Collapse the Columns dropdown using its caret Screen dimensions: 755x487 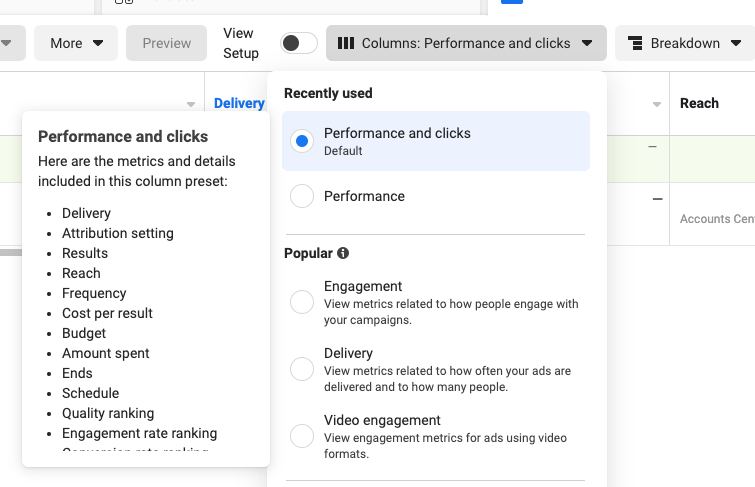pyautogui.click(x=587, y=43)
